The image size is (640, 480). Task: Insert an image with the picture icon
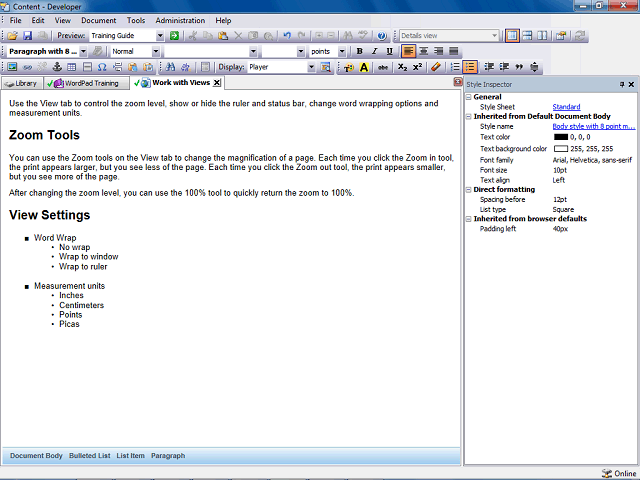[x=12, y=67]
